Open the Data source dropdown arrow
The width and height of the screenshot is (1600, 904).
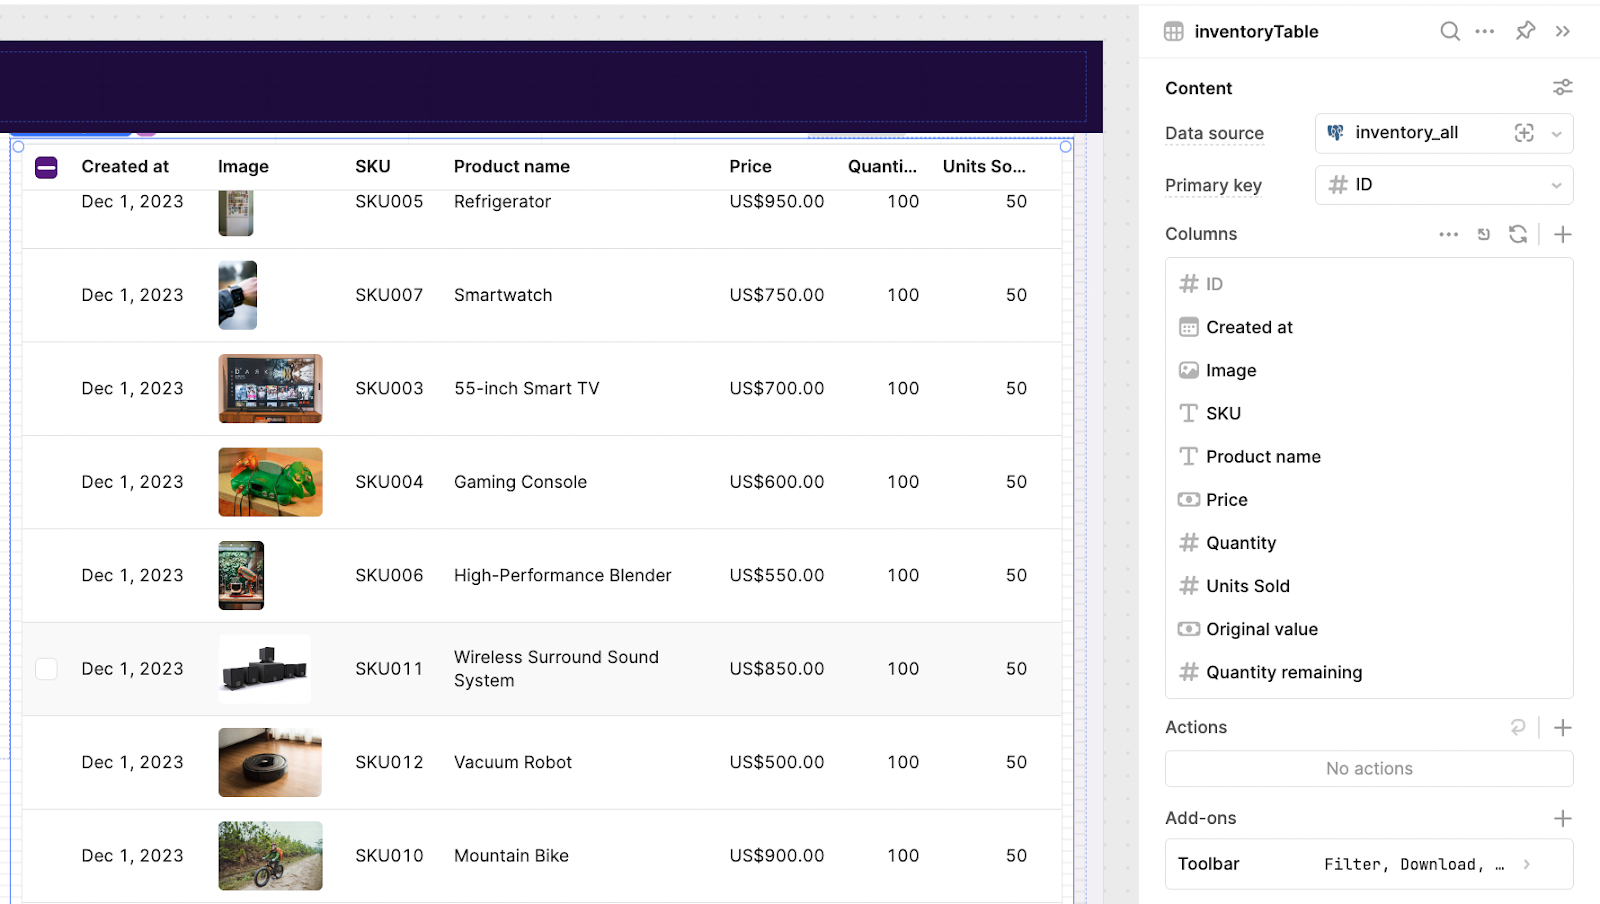[1557, 134]
